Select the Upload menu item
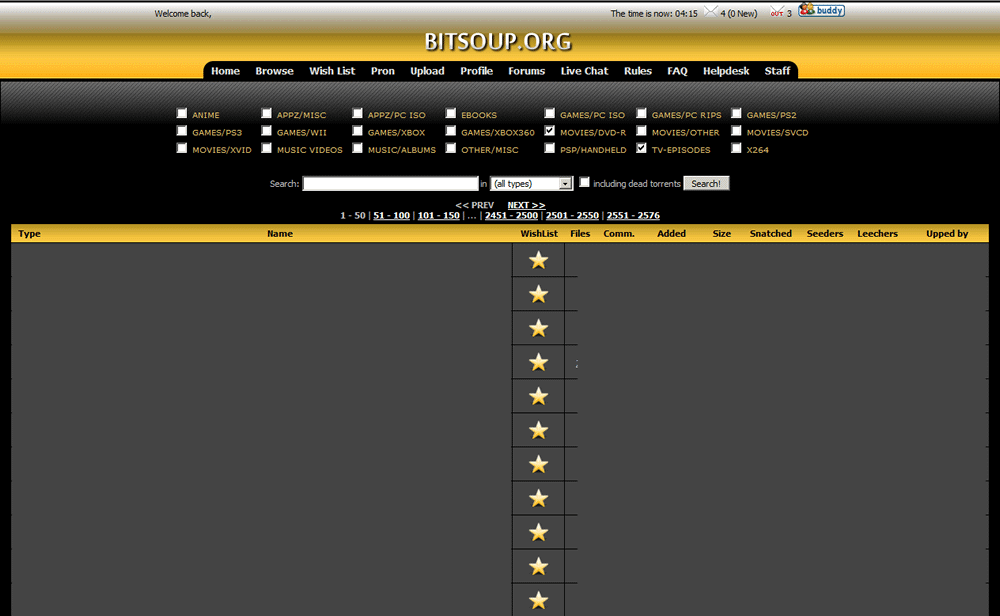 point(427,71)
